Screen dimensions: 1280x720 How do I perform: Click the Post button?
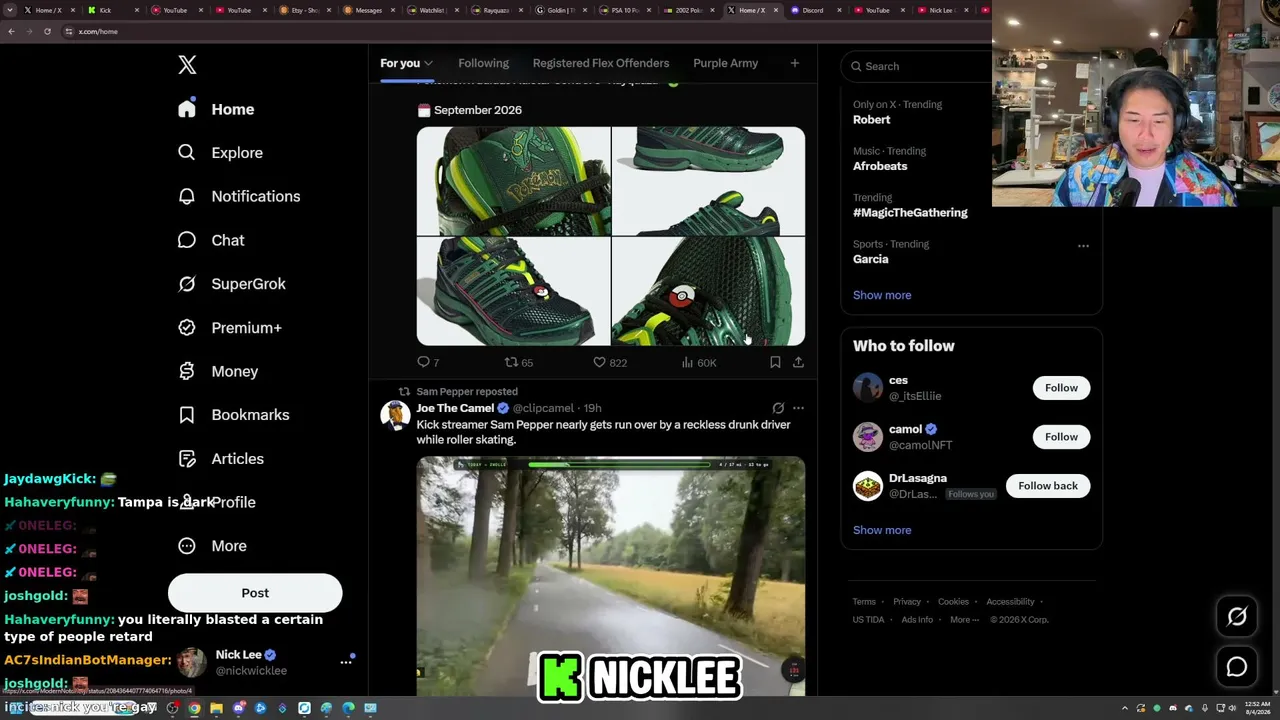(255, 593)
